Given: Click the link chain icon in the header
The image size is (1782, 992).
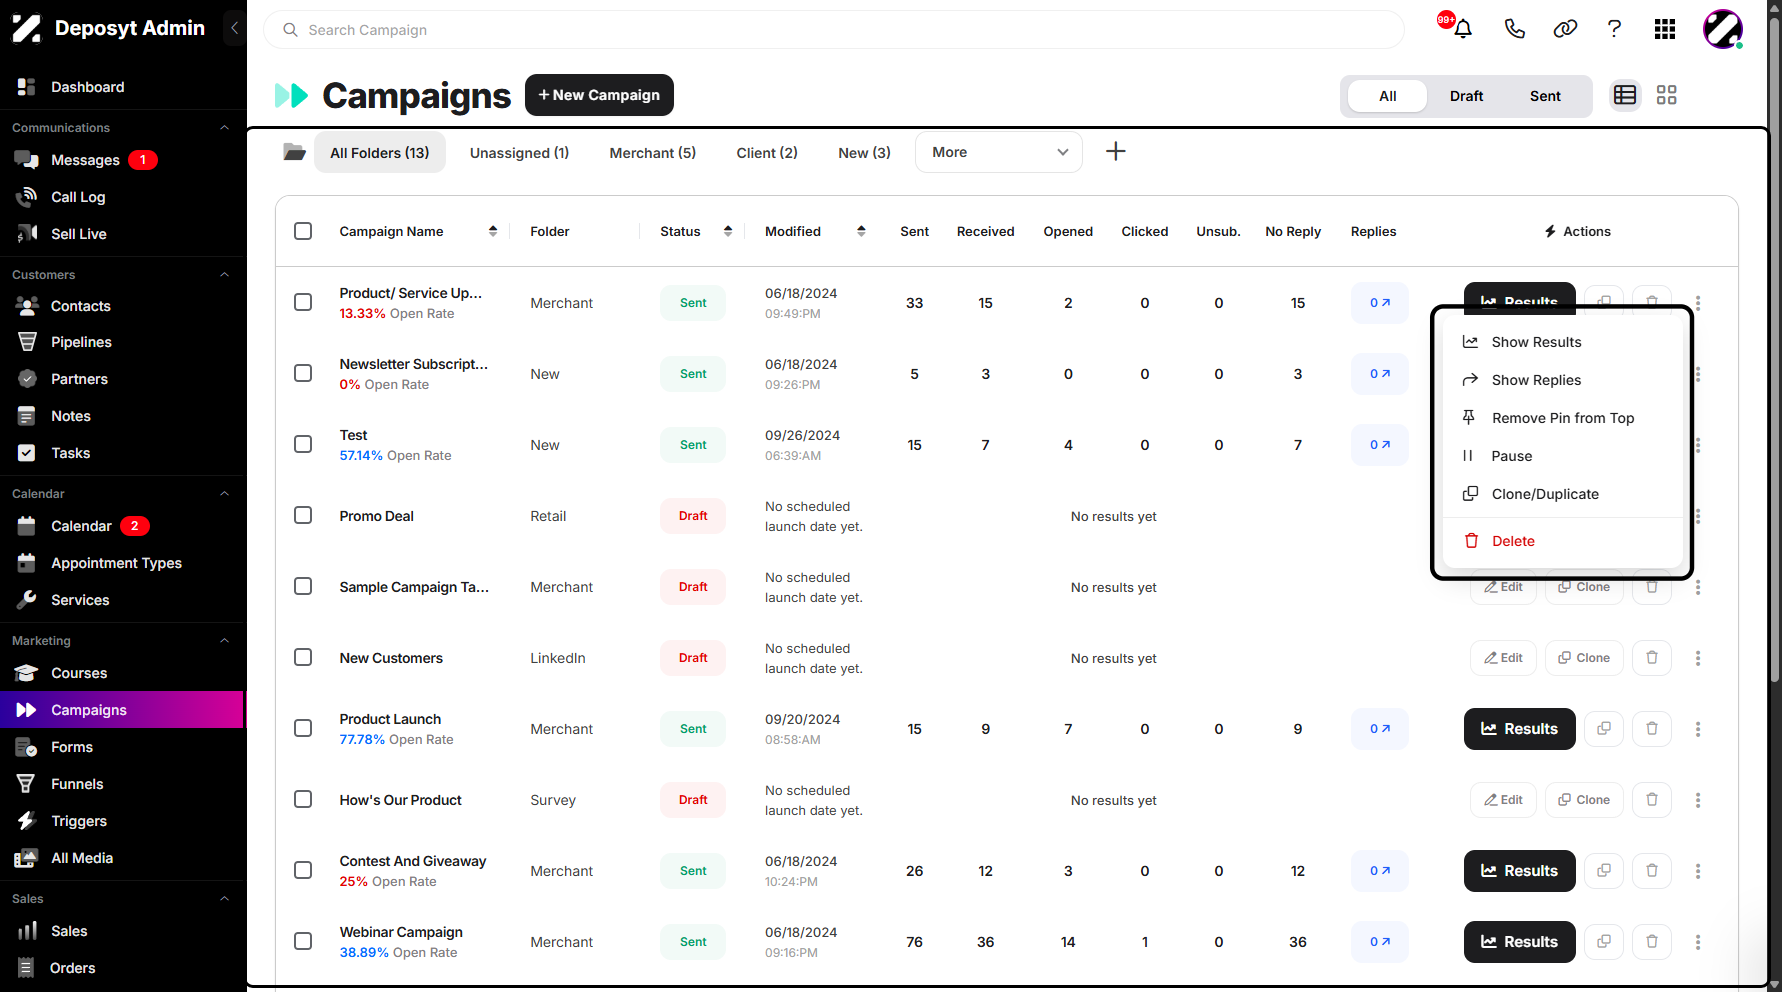Looking at the screenshot, I should [x=1565, y=29].
